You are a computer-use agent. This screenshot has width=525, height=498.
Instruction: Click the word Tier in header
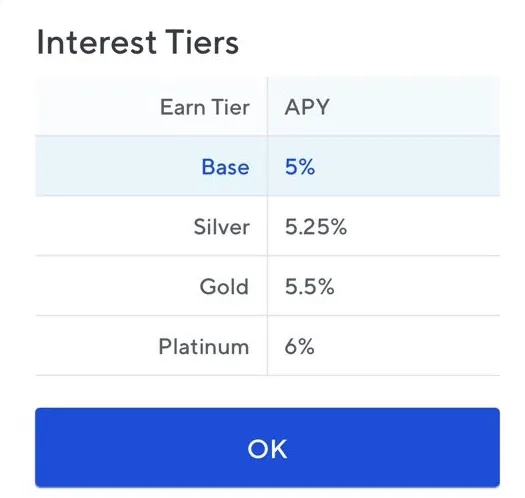tap(231, 107)
